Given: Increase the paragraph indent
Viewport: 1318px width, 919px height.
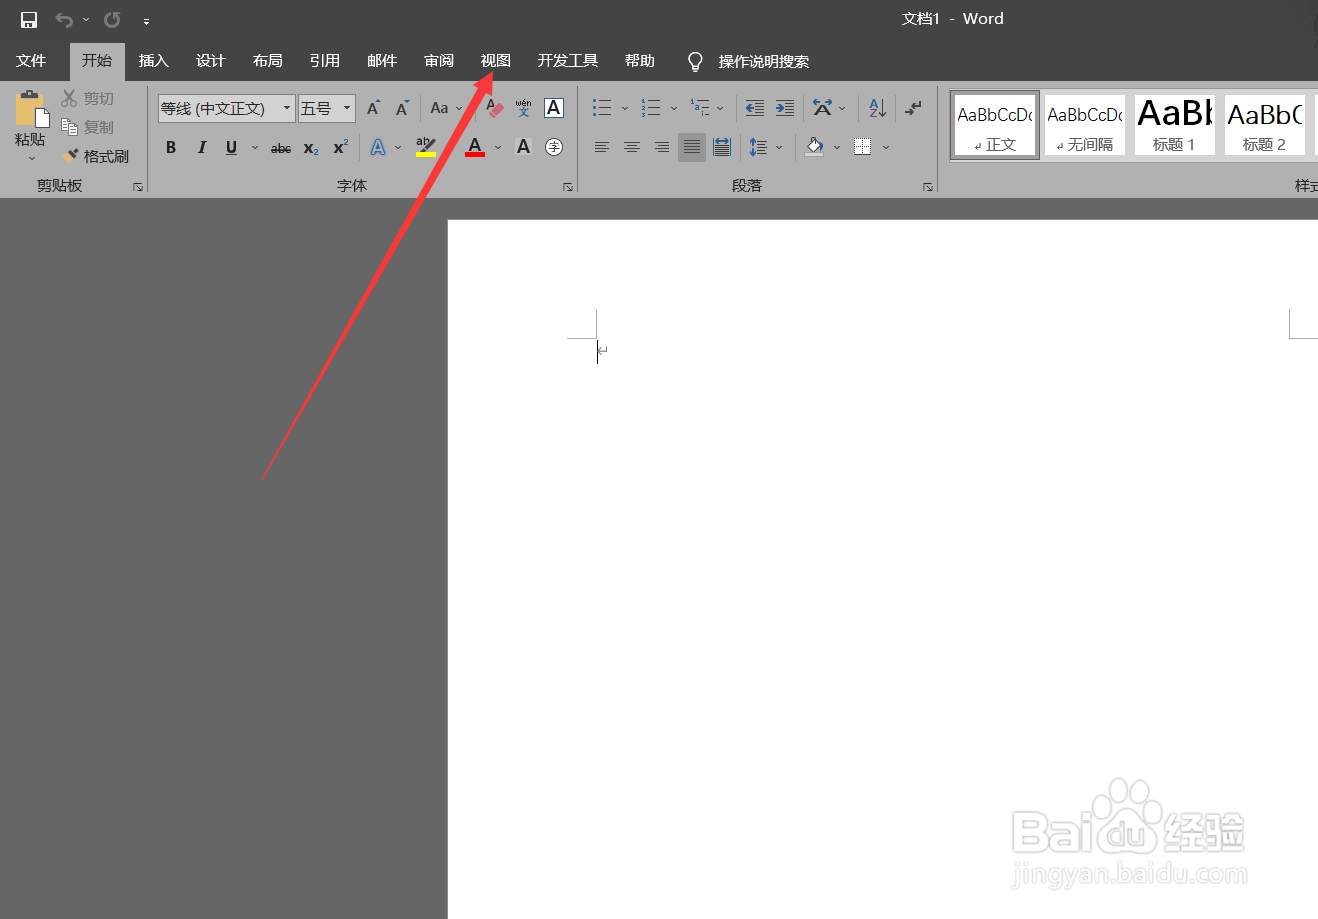Looking at the screenshot, I should coord(785,108).
